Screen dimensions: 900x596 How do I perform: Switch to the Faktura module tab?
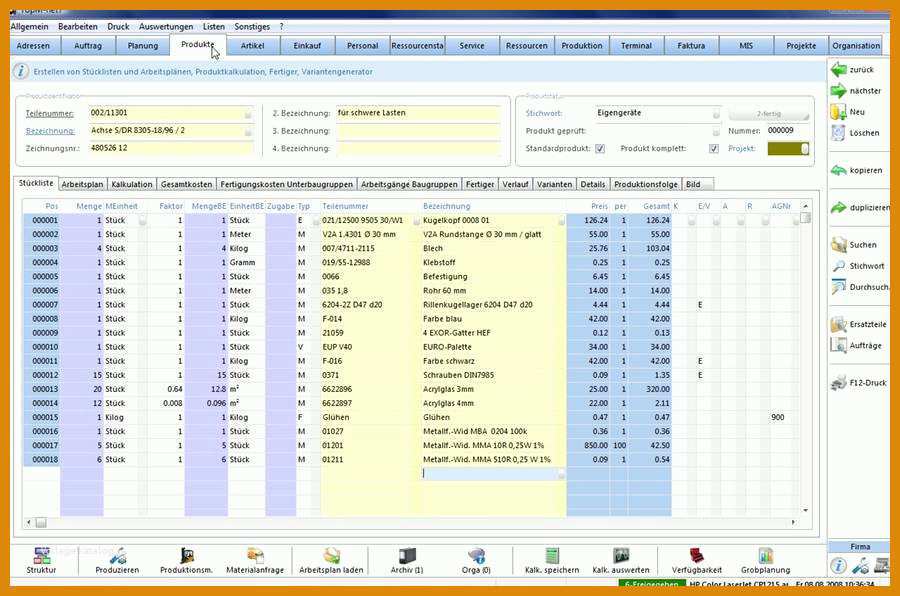coord(691,45)
